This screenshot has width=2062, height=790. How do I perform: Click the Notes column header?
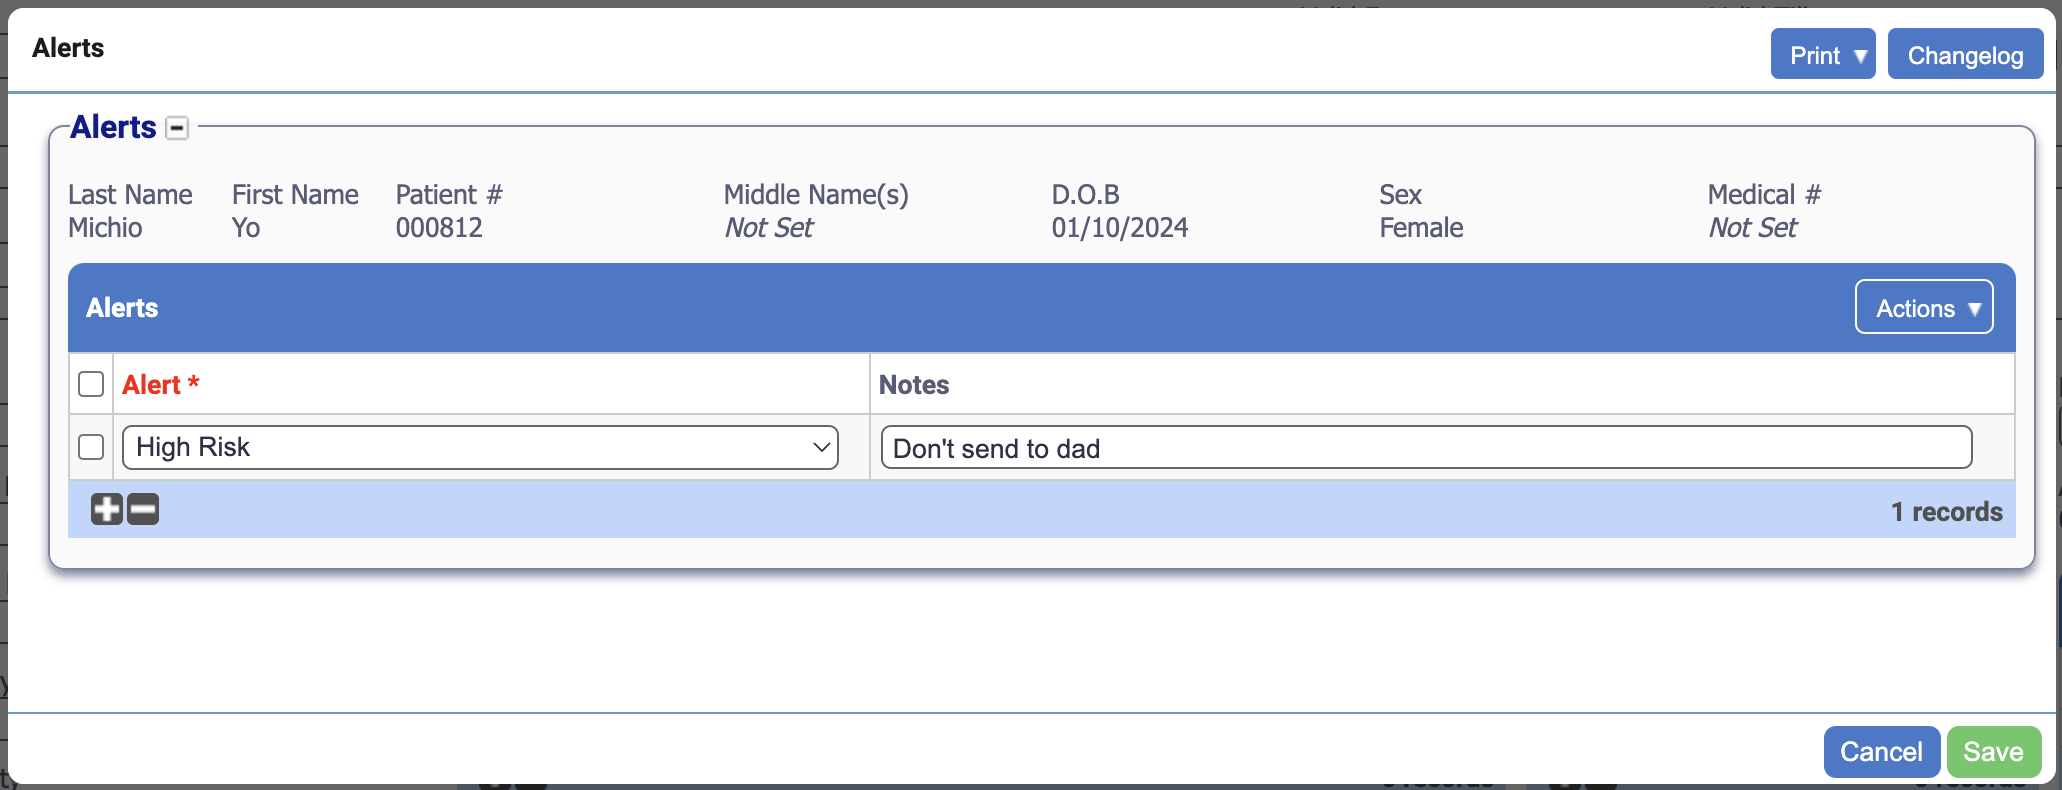point(914,385)
